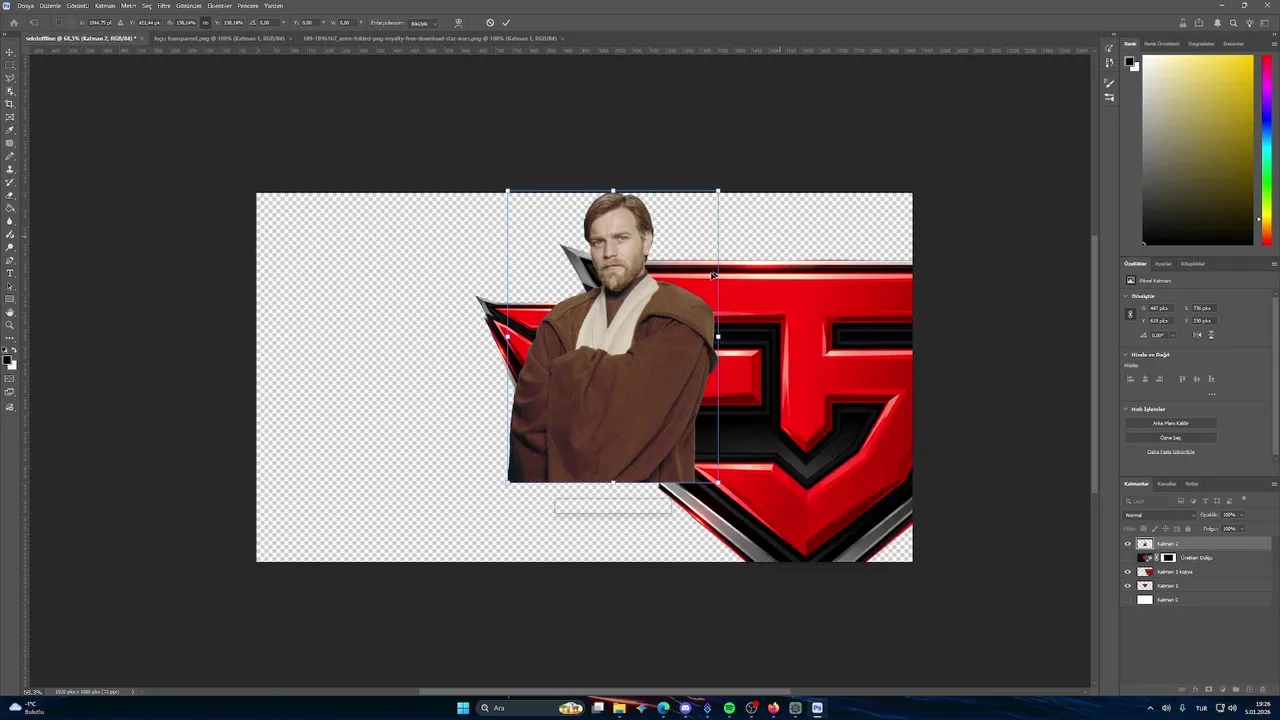Screen dimensions: 1280x720
Task: Switch to the Kanallar tab
Action: (1167, 484)
